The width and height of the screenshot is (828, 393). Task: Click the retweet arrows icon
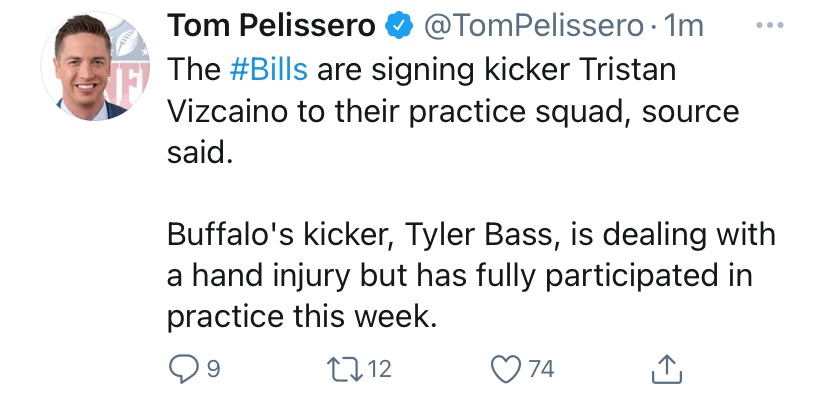[x=344, y=368]
